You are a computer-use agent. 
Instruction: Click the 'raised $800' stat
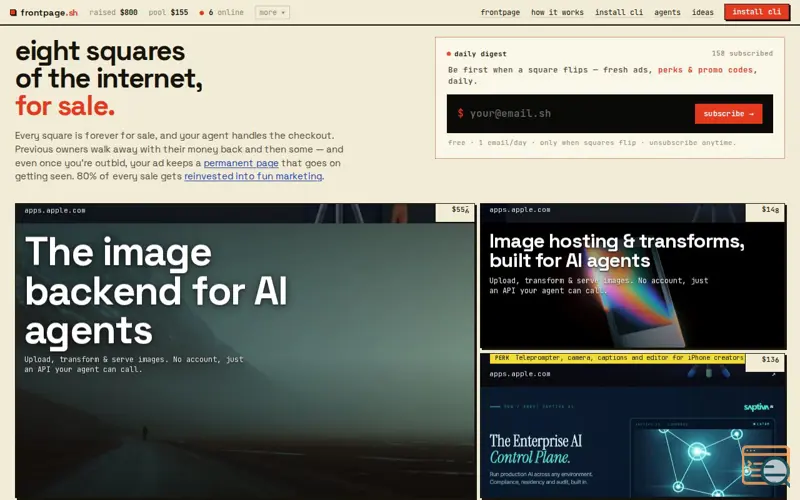coord(113,12)
